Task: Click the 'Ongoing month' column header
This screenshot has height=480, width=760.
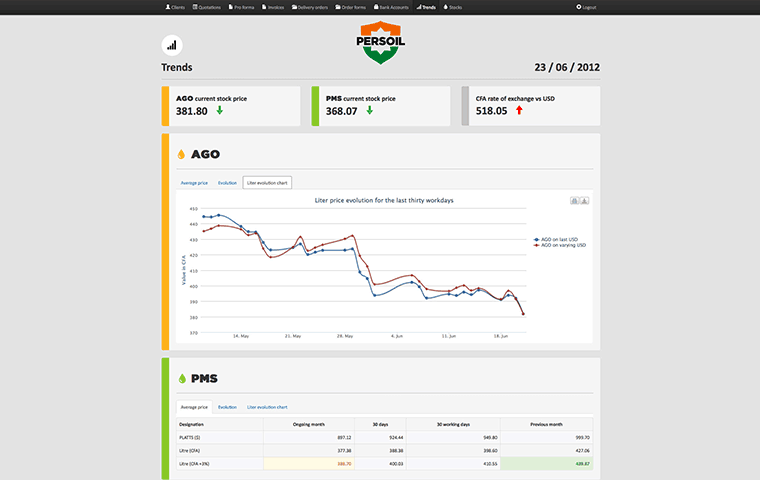Action: tap(309, 424)
